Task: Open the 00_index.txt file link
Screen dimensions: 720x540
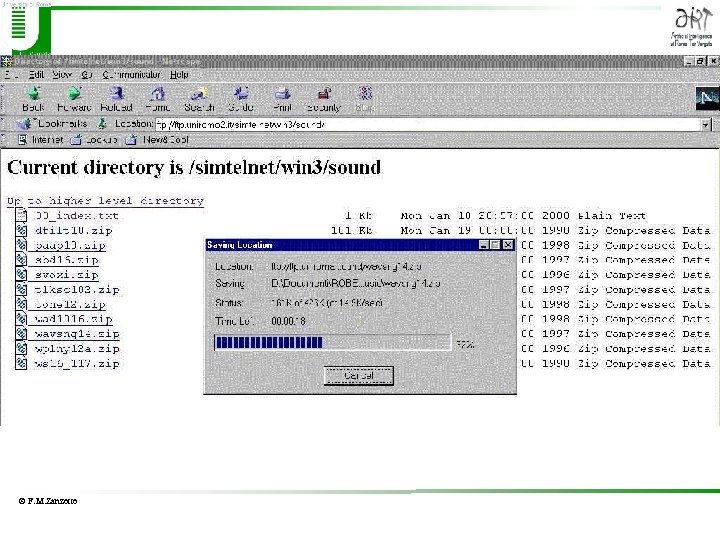Action: pos(77,215)
